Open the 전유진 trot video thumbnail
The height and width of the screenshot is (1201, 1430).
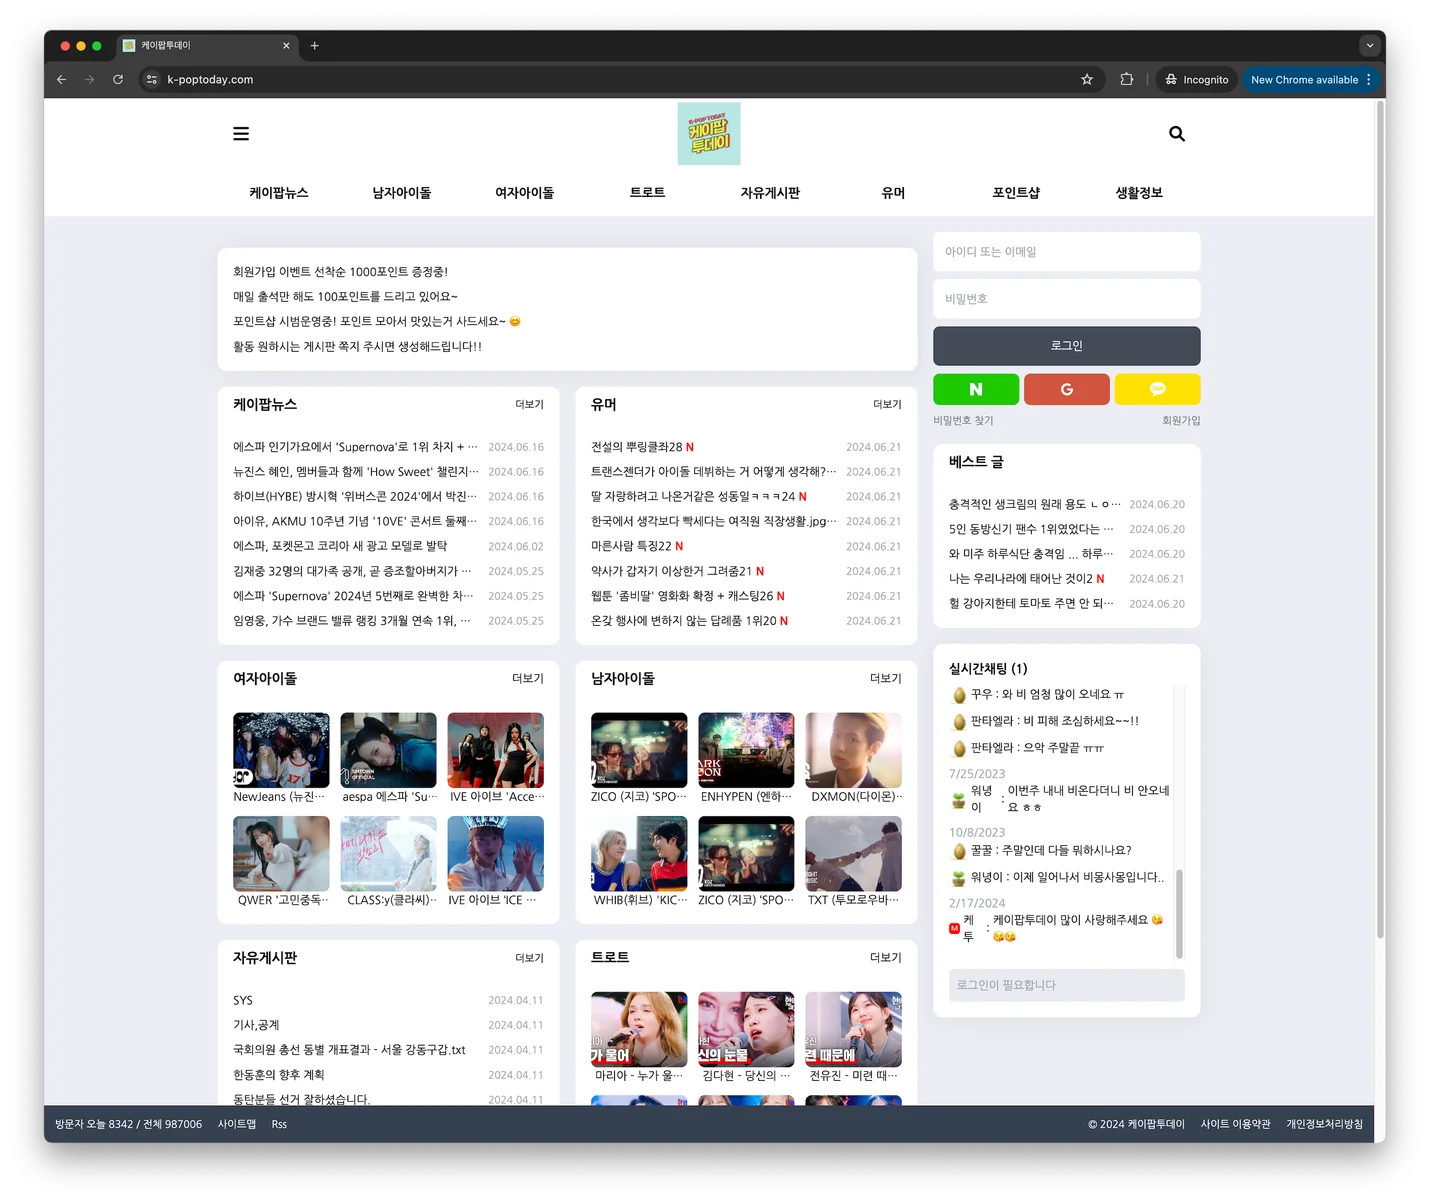point(853,1029)
